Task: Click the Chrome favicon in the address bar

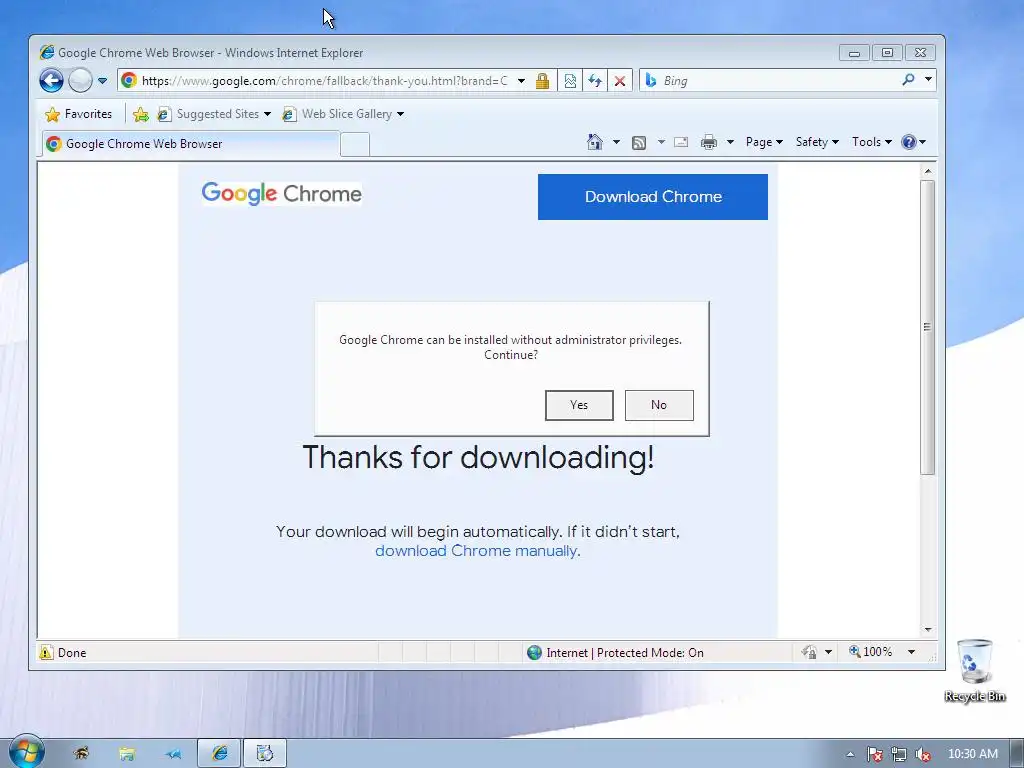Action: tap(129, 80)
